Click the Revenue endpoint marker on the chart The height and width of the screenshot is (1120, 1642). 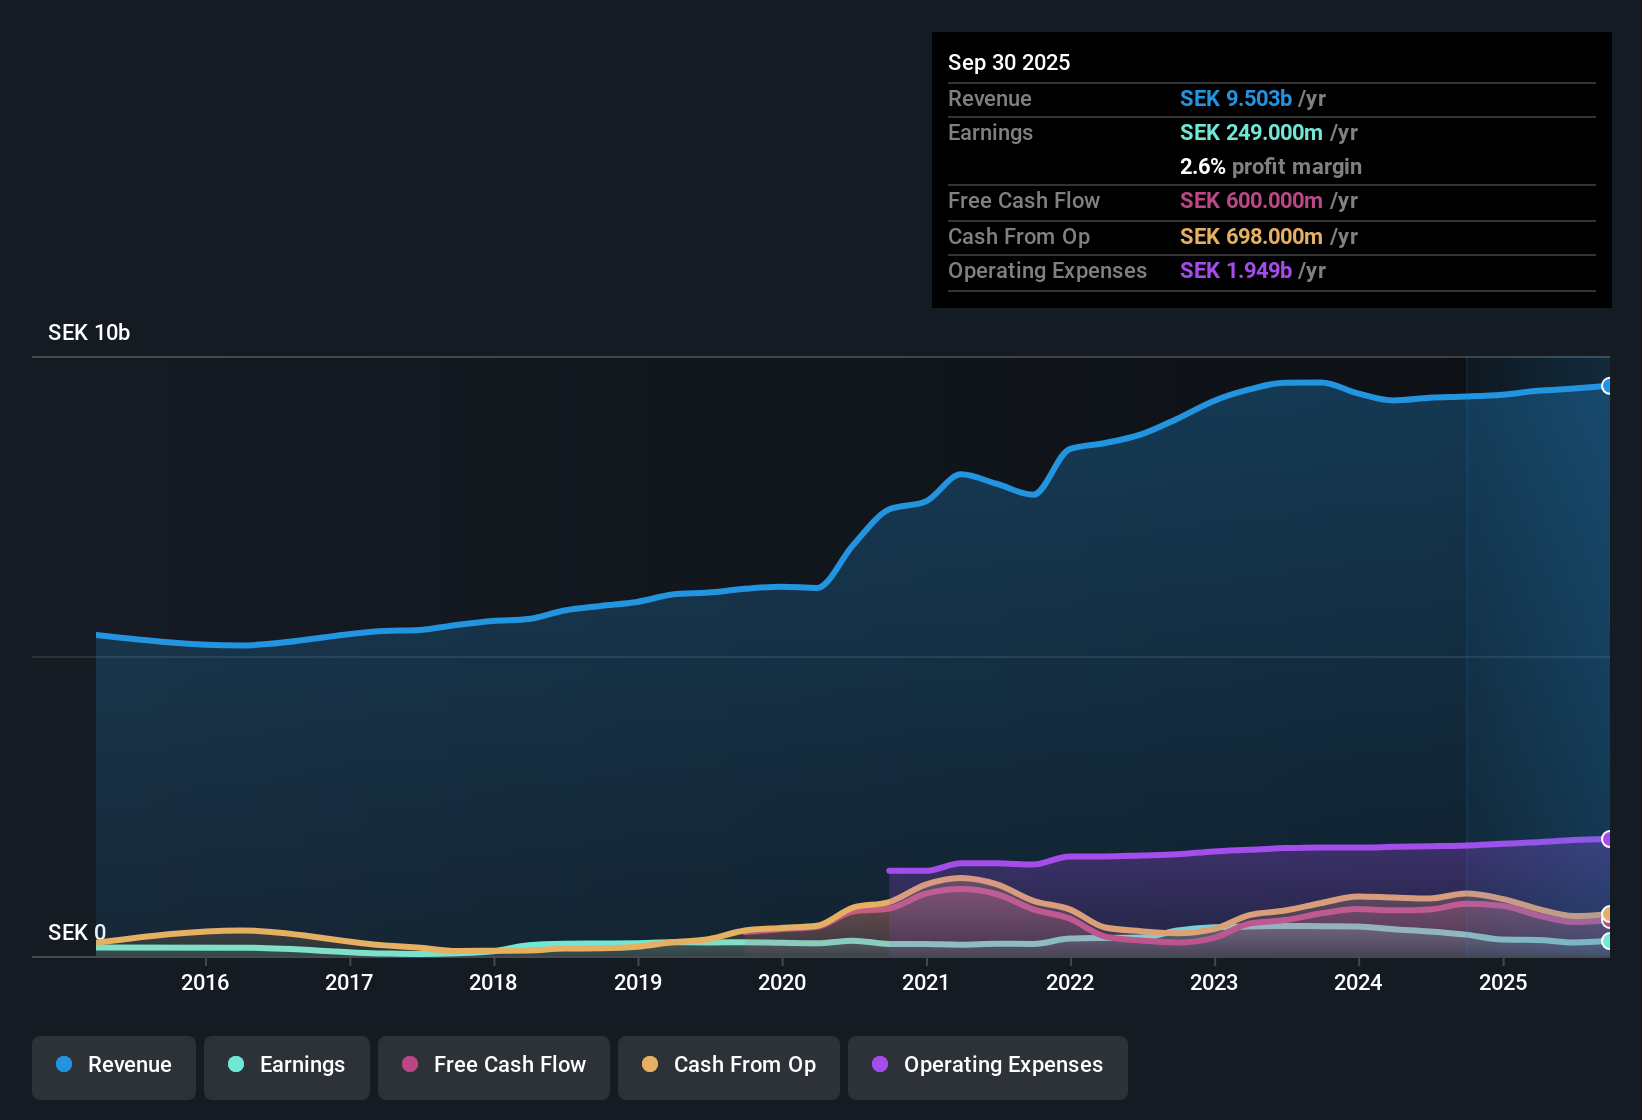1608,386
